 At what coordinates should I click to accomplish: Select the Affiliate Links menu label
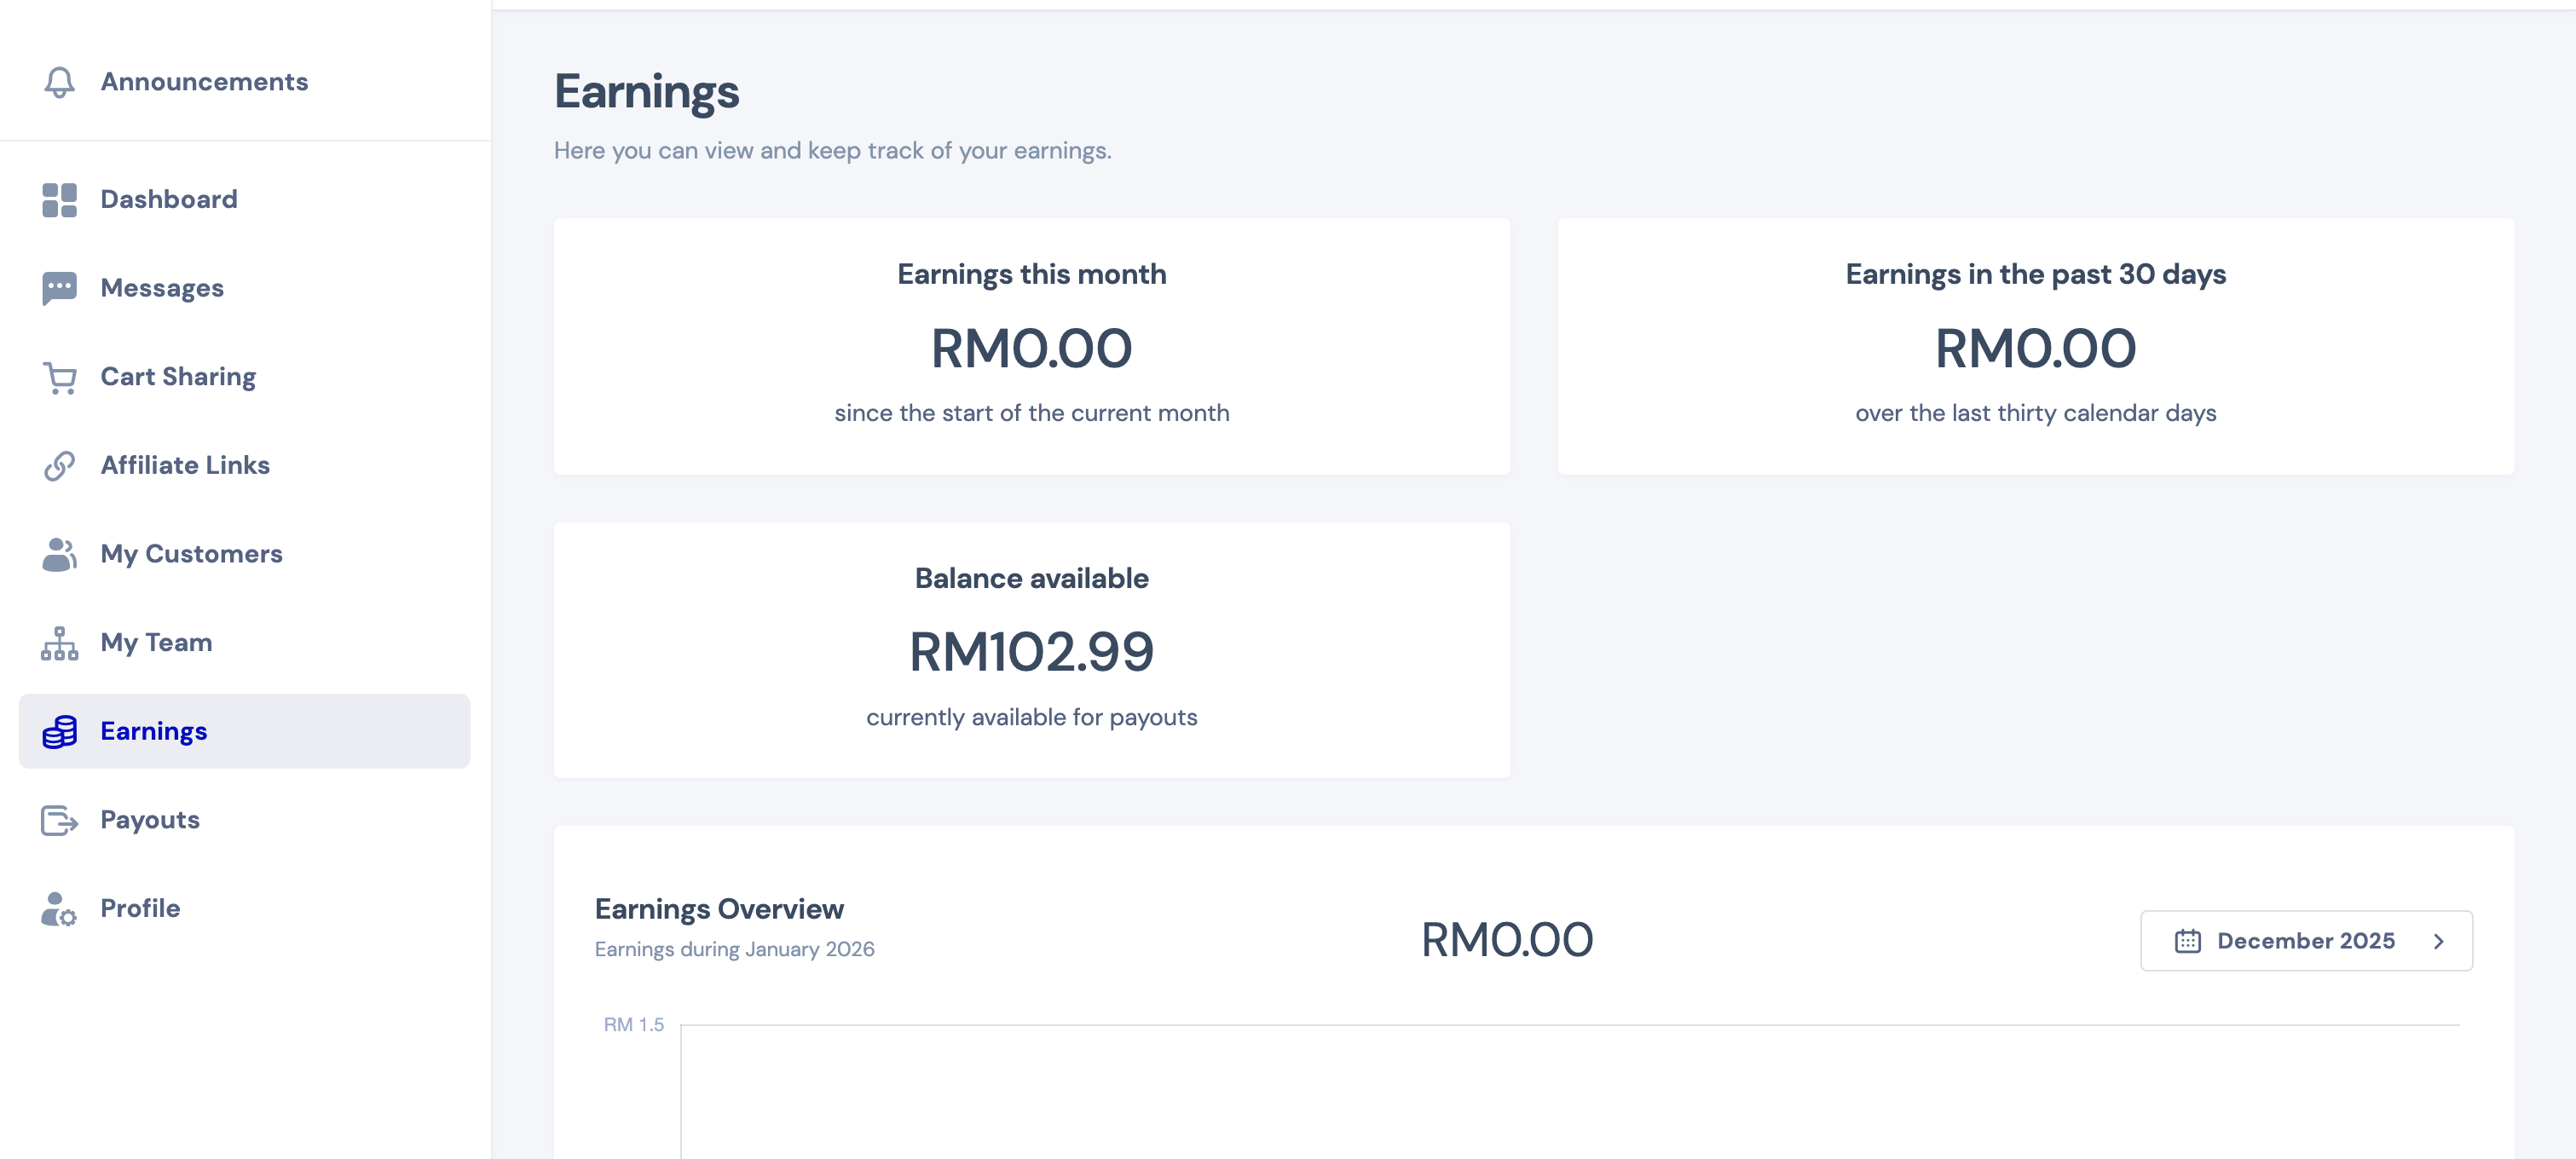[x=185, y=466]
